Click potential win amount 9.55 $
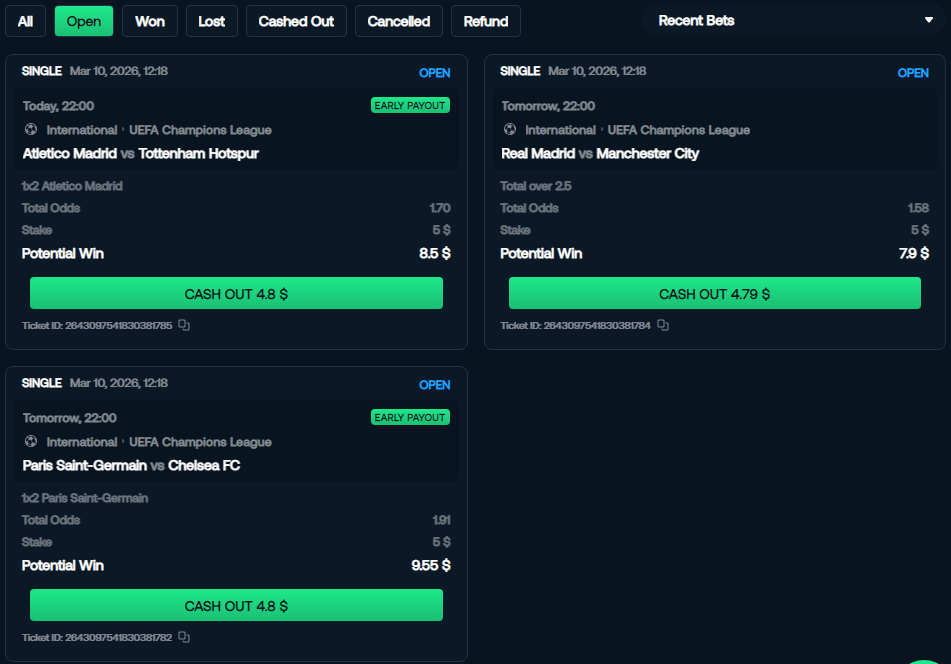Viewport: 951px width, 664px height. tap(431, 565)
